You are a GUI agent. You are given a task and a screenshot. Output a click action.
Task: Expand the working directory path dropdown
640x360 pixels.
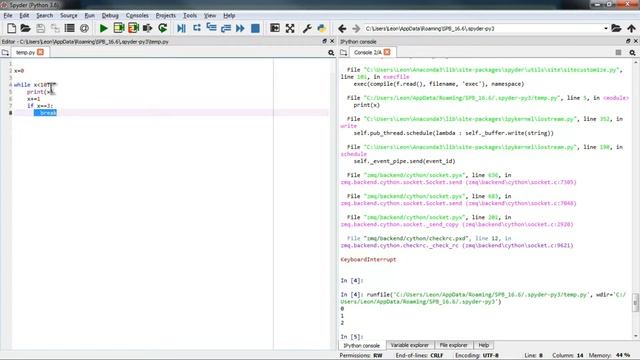(606, 29)
